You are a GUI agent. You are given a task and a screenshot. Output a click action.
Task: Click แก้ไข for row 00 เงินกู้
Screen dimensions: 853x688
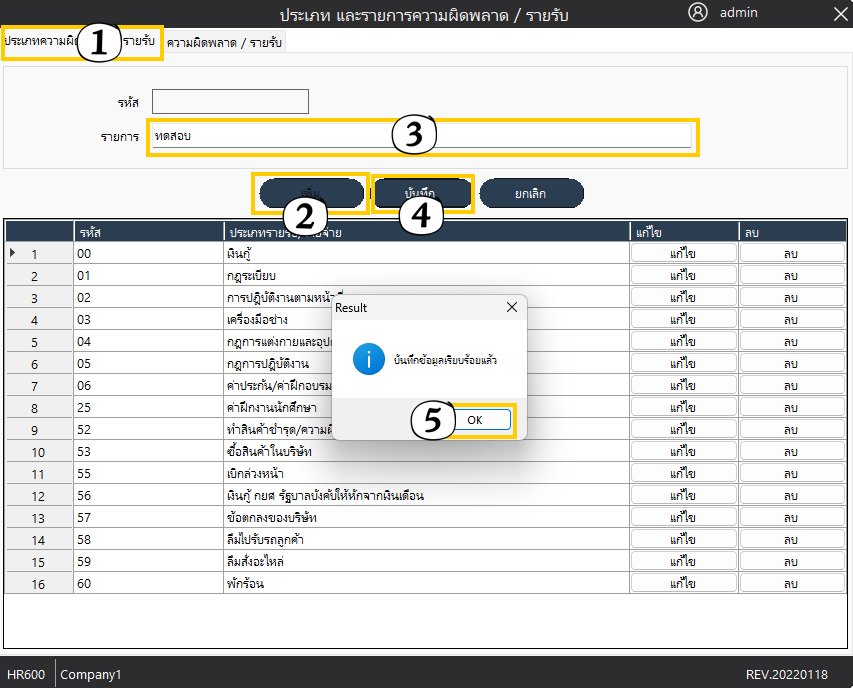pos(683,254)
